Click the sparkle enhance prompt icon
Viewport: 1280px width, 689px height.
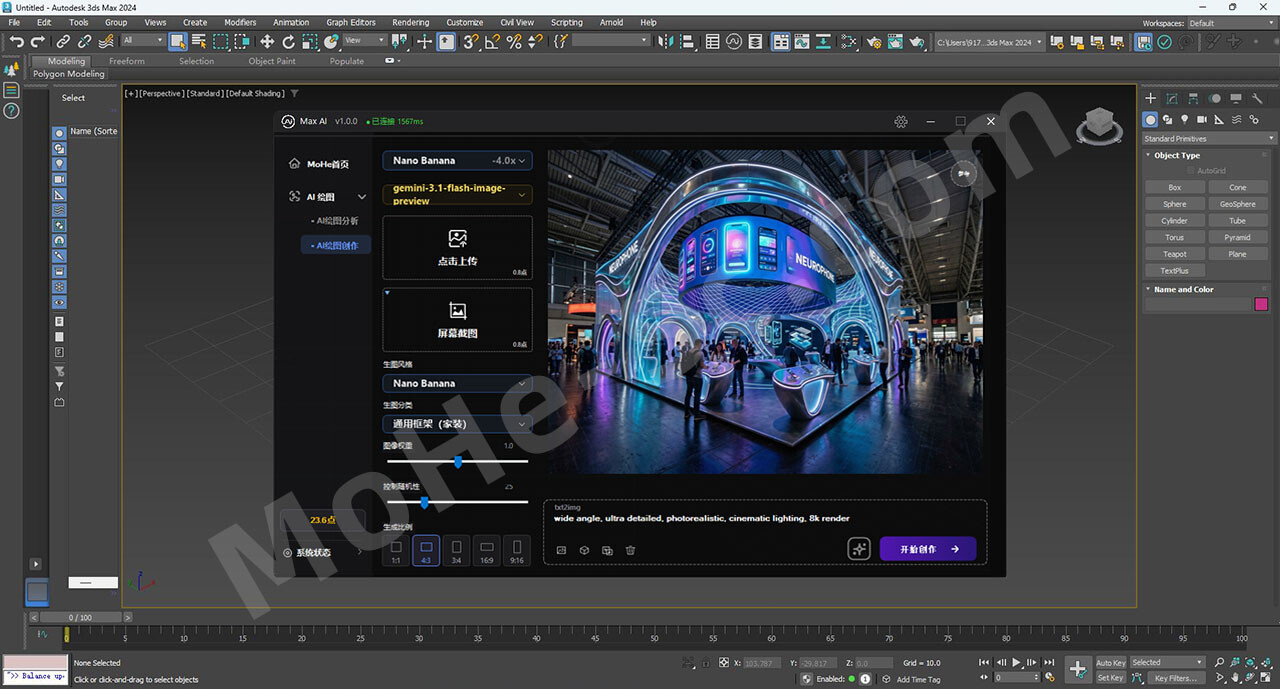click(x=859, y=549)
